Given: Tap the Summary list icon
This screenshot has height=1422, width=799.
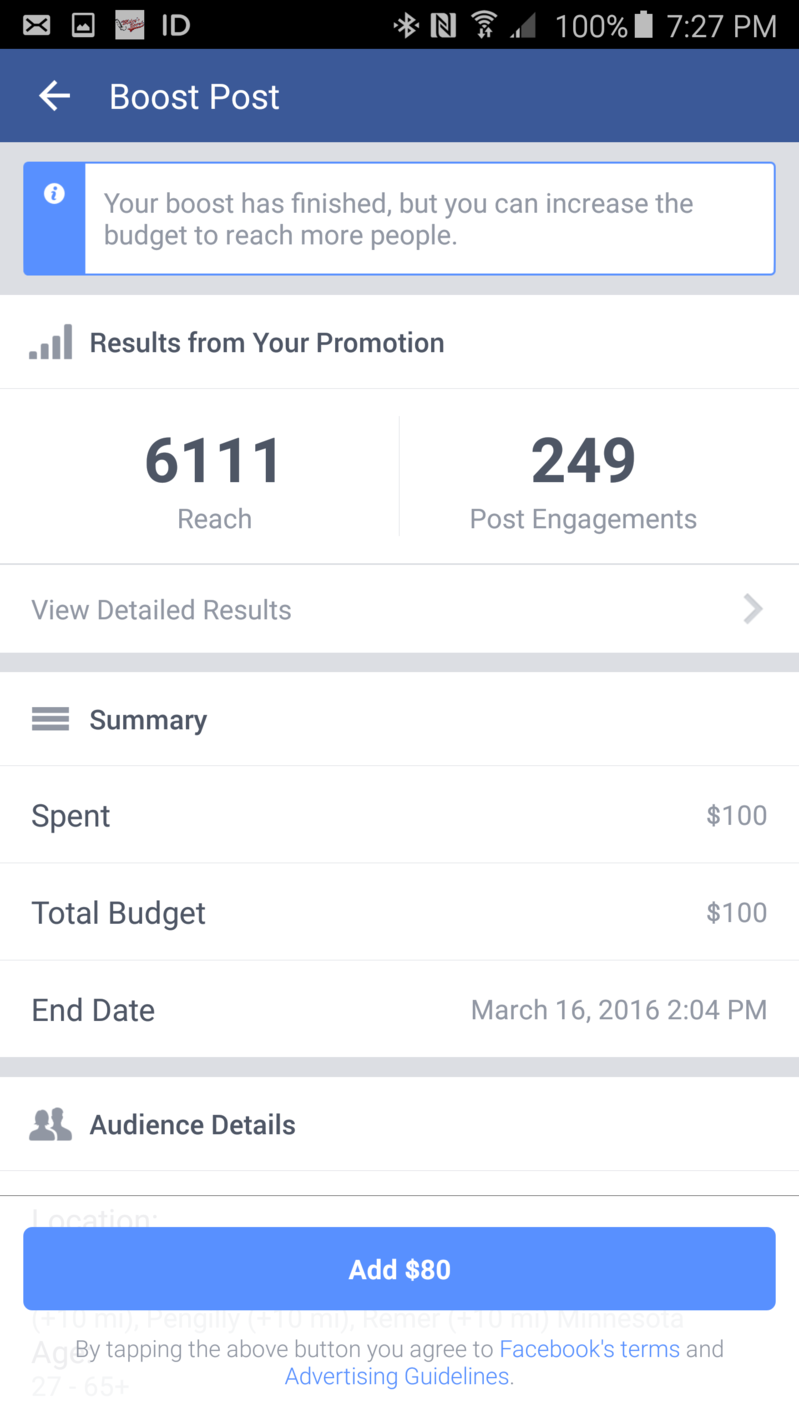Looking at the screenshot, I should point(50,719).
